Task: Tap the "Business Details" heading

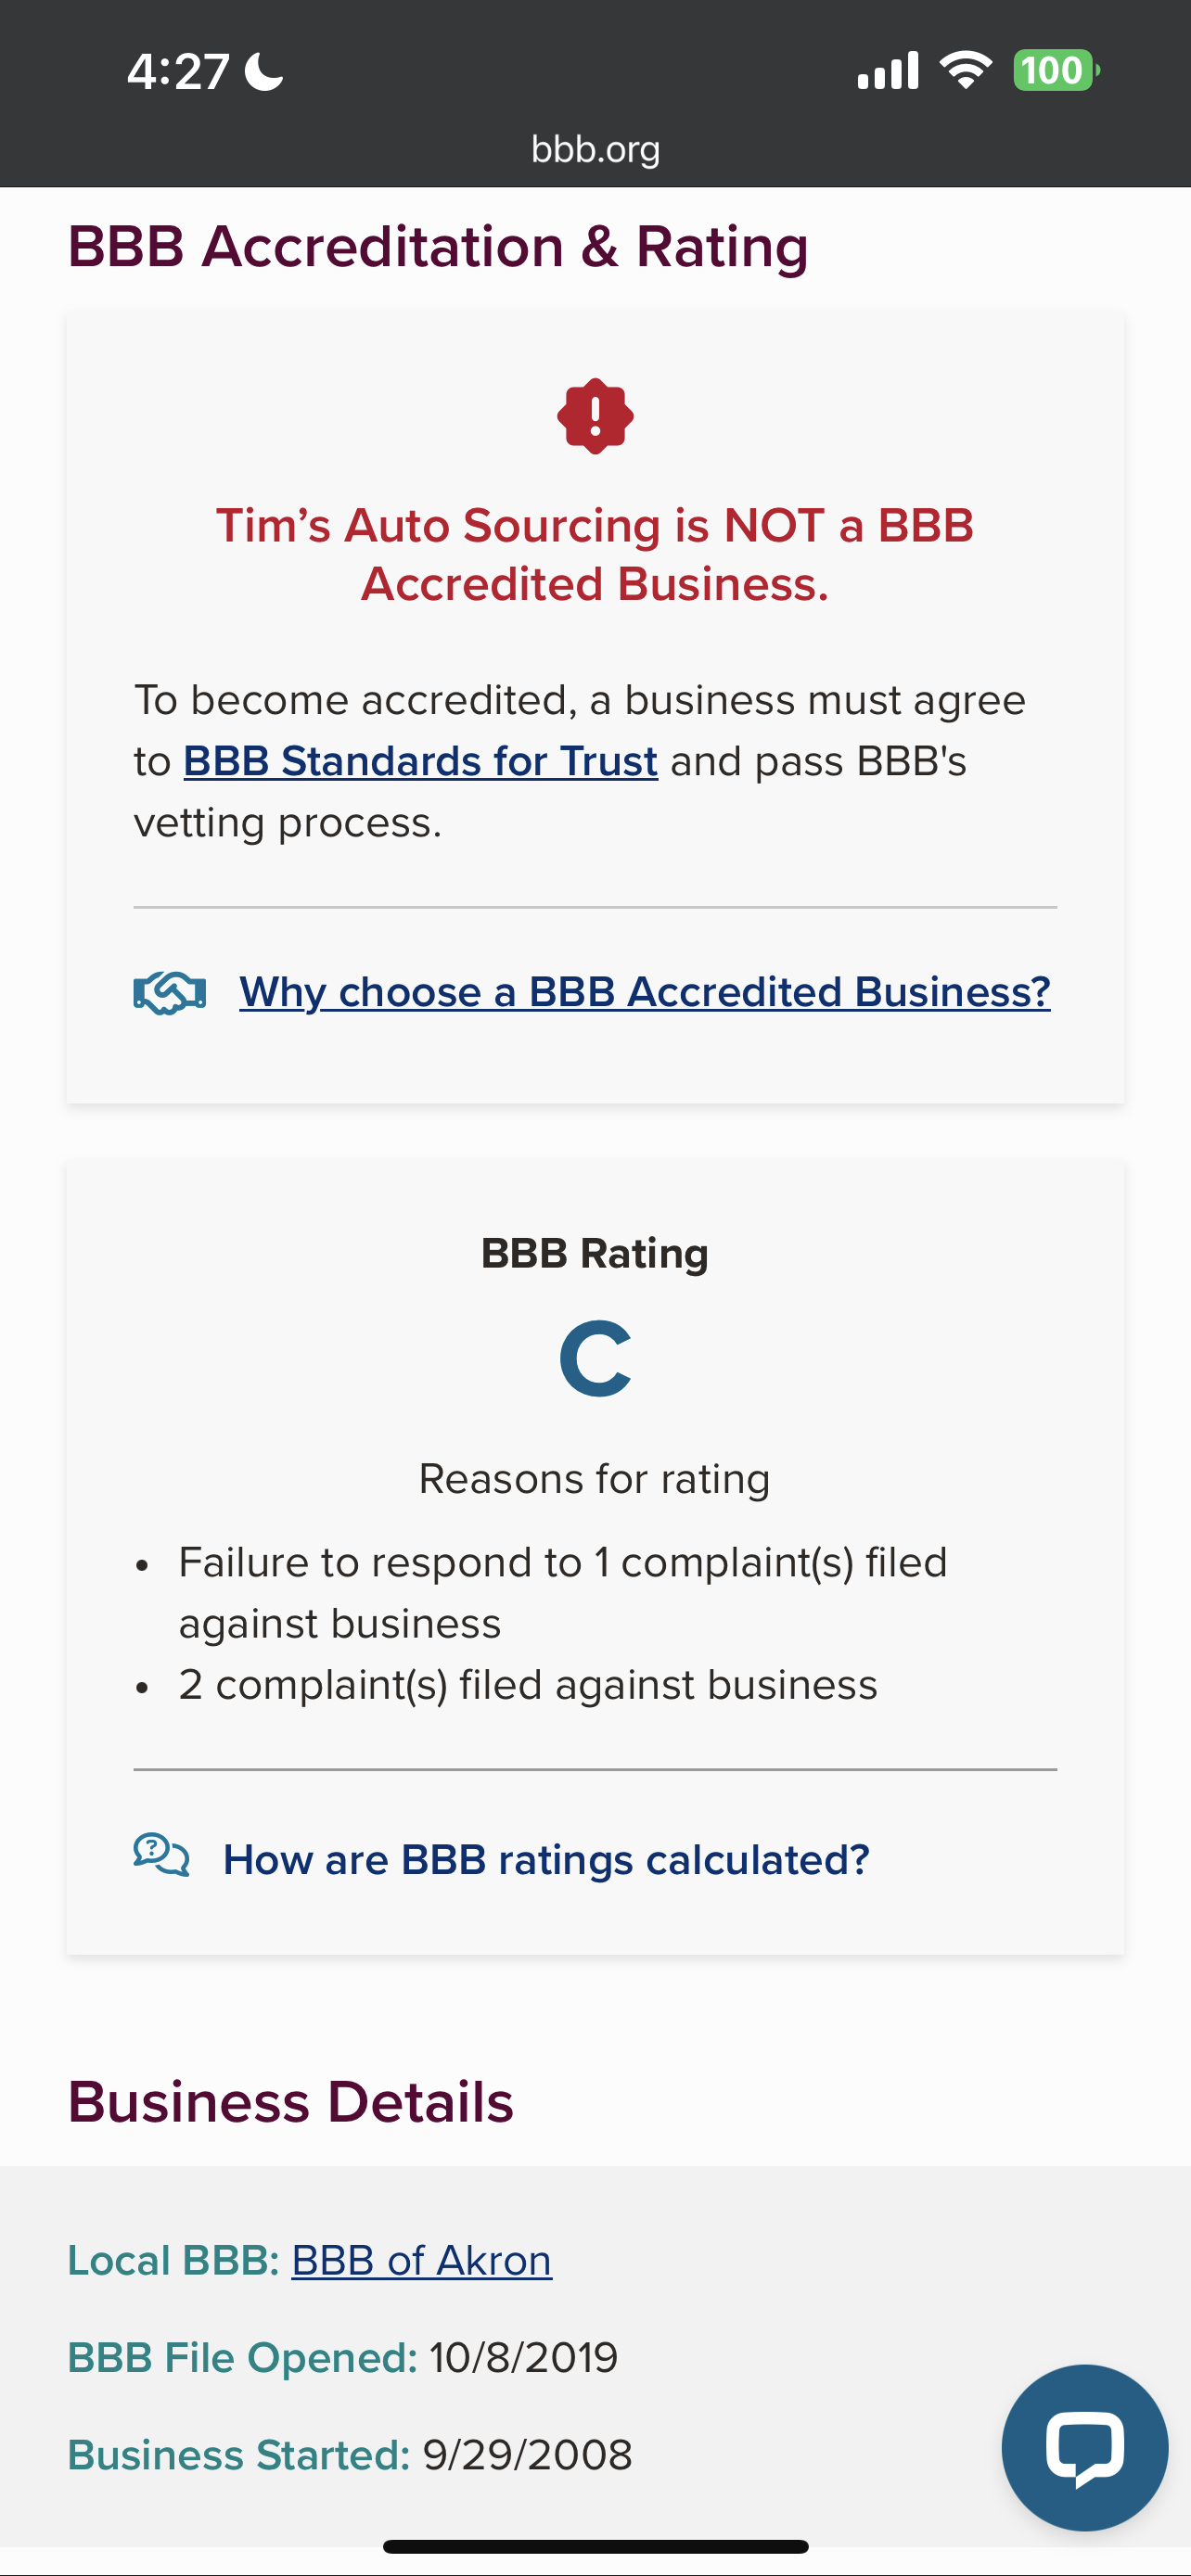Action: click(290, 2101)
